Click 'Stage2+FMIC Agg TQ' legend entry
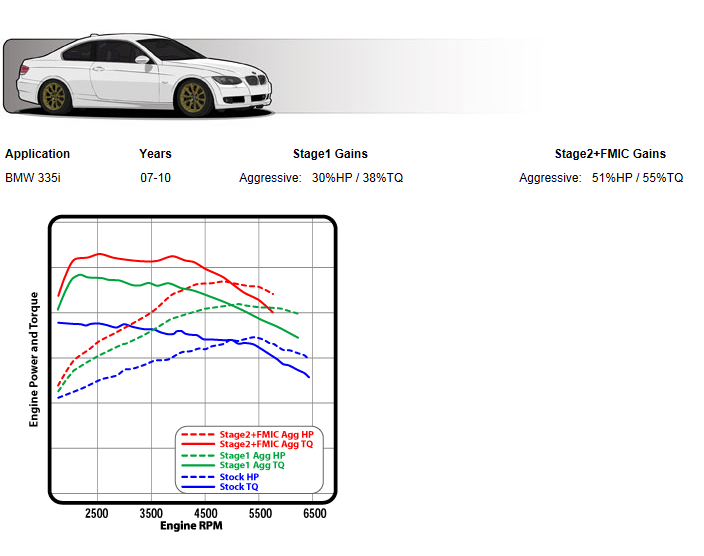This screenshot has height=556, width=704. point(266,444)
